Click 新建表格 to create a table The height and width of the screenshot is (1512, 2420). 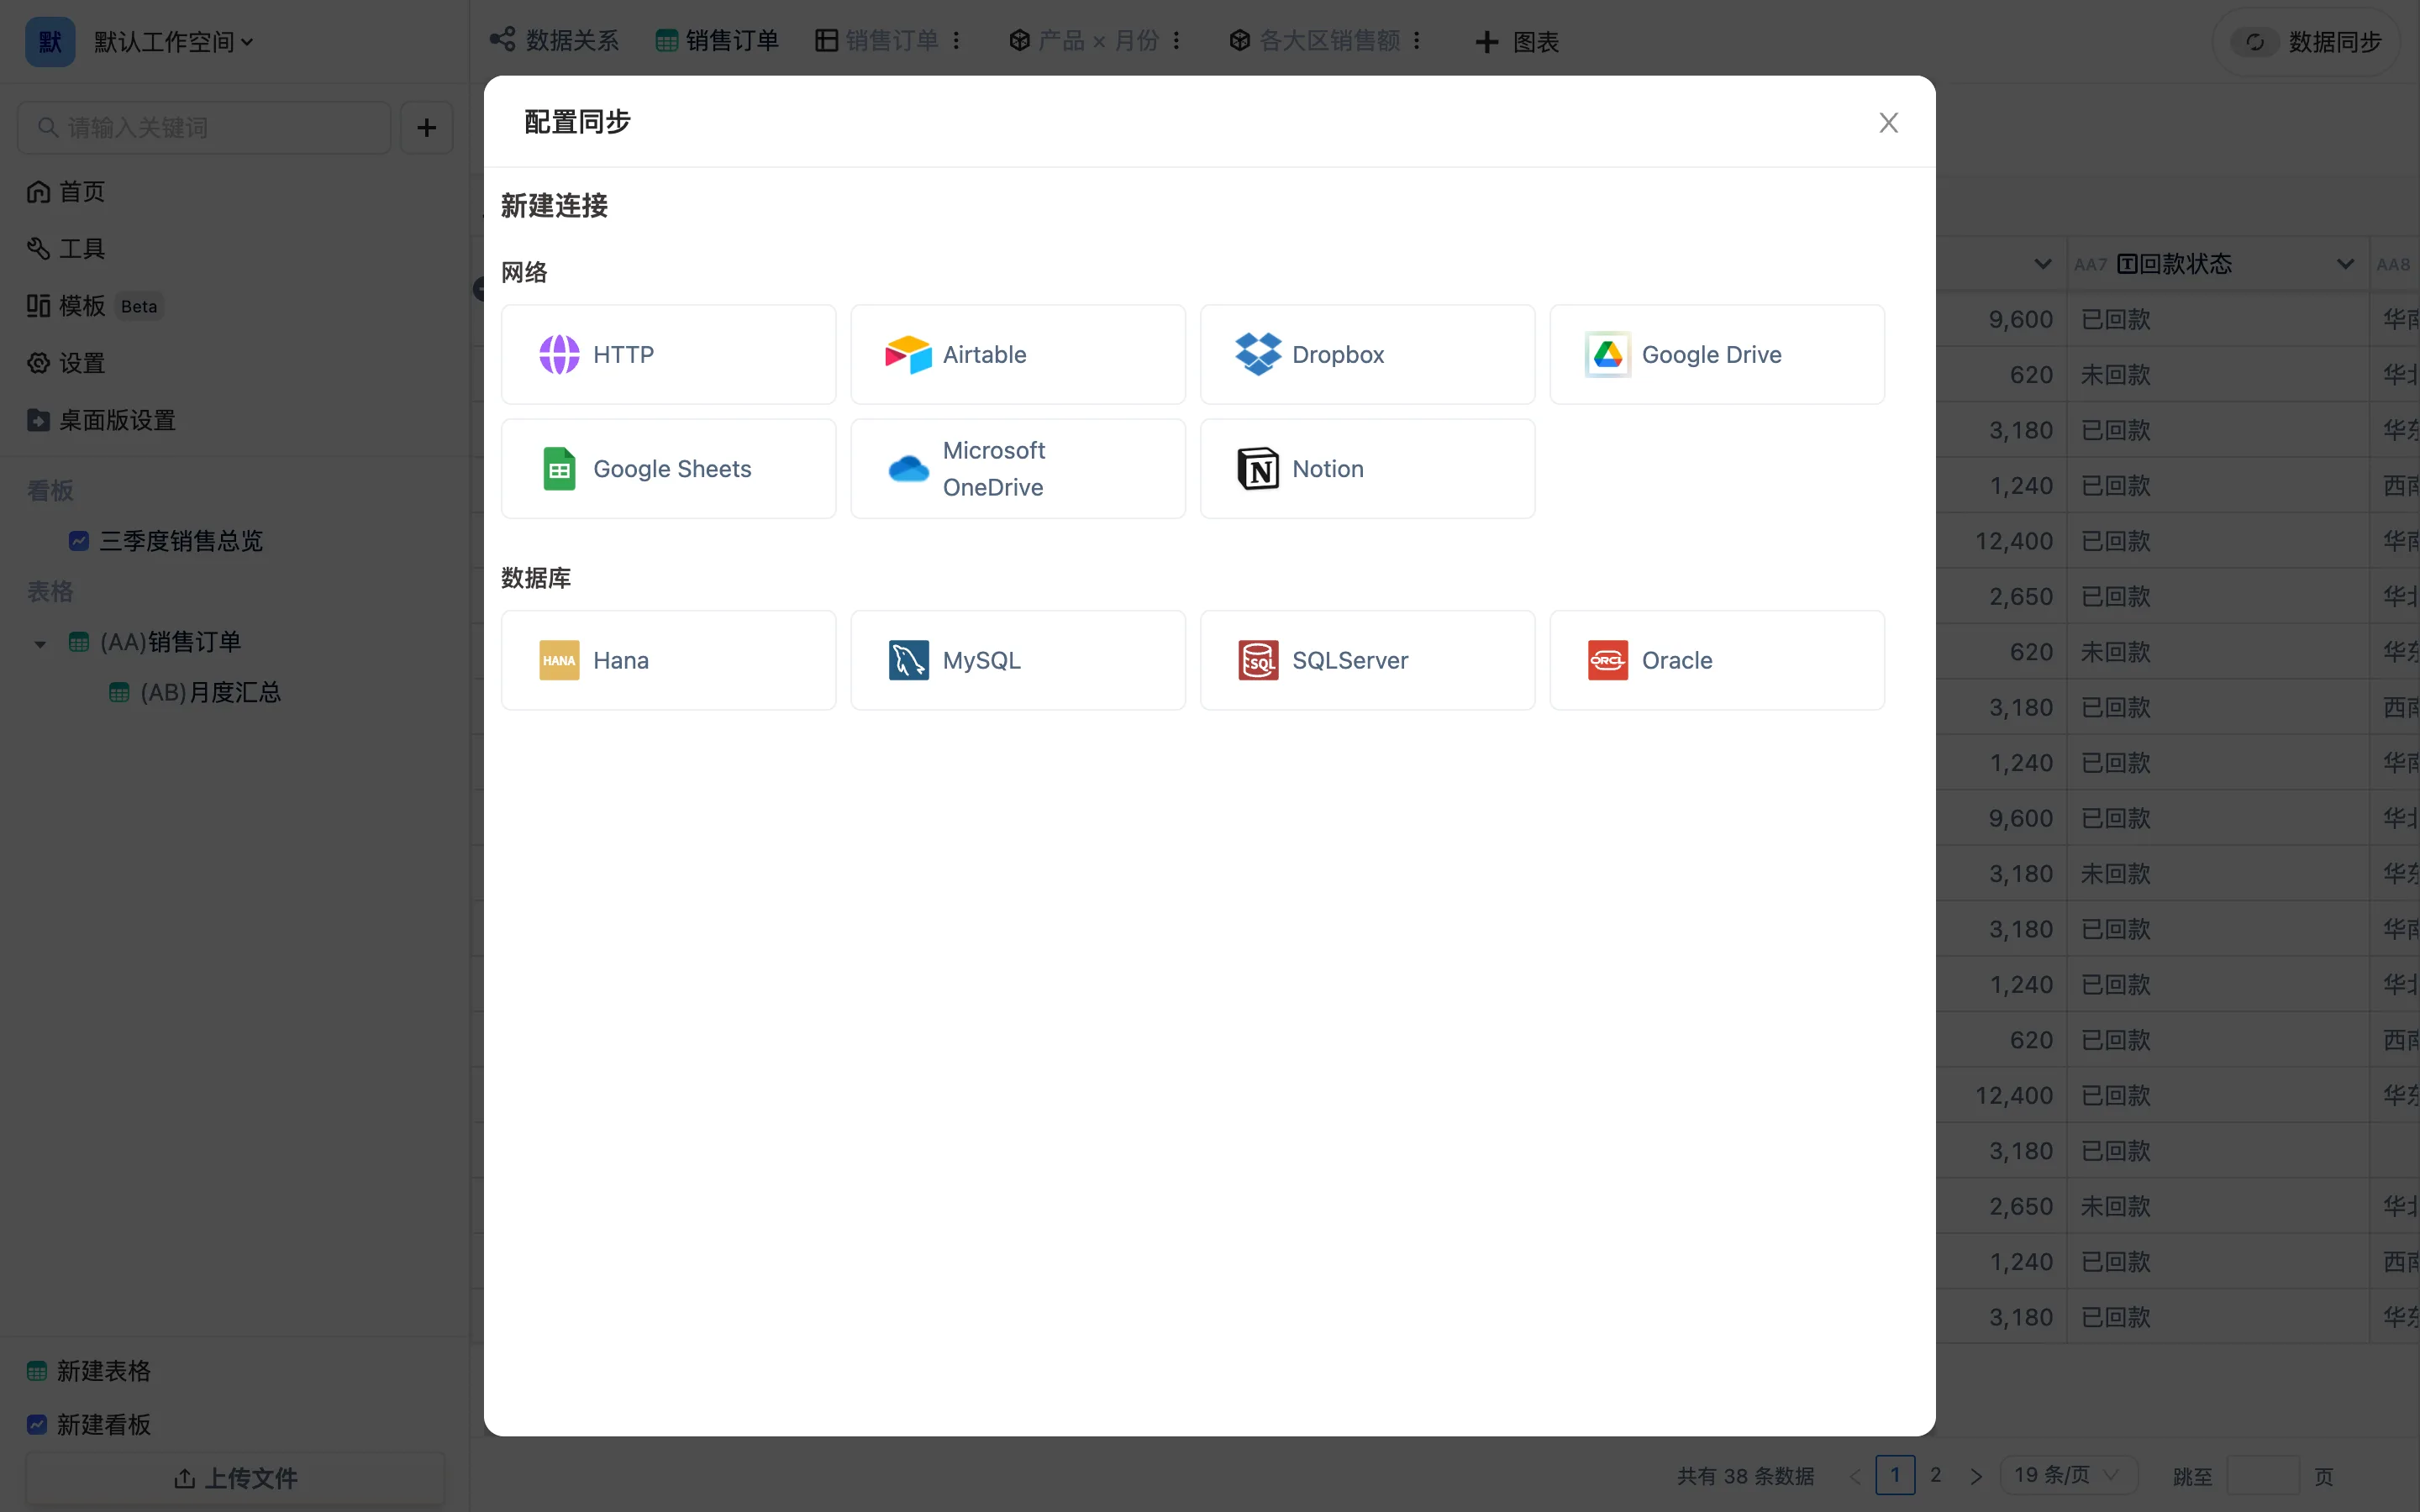click(89, 1371)
